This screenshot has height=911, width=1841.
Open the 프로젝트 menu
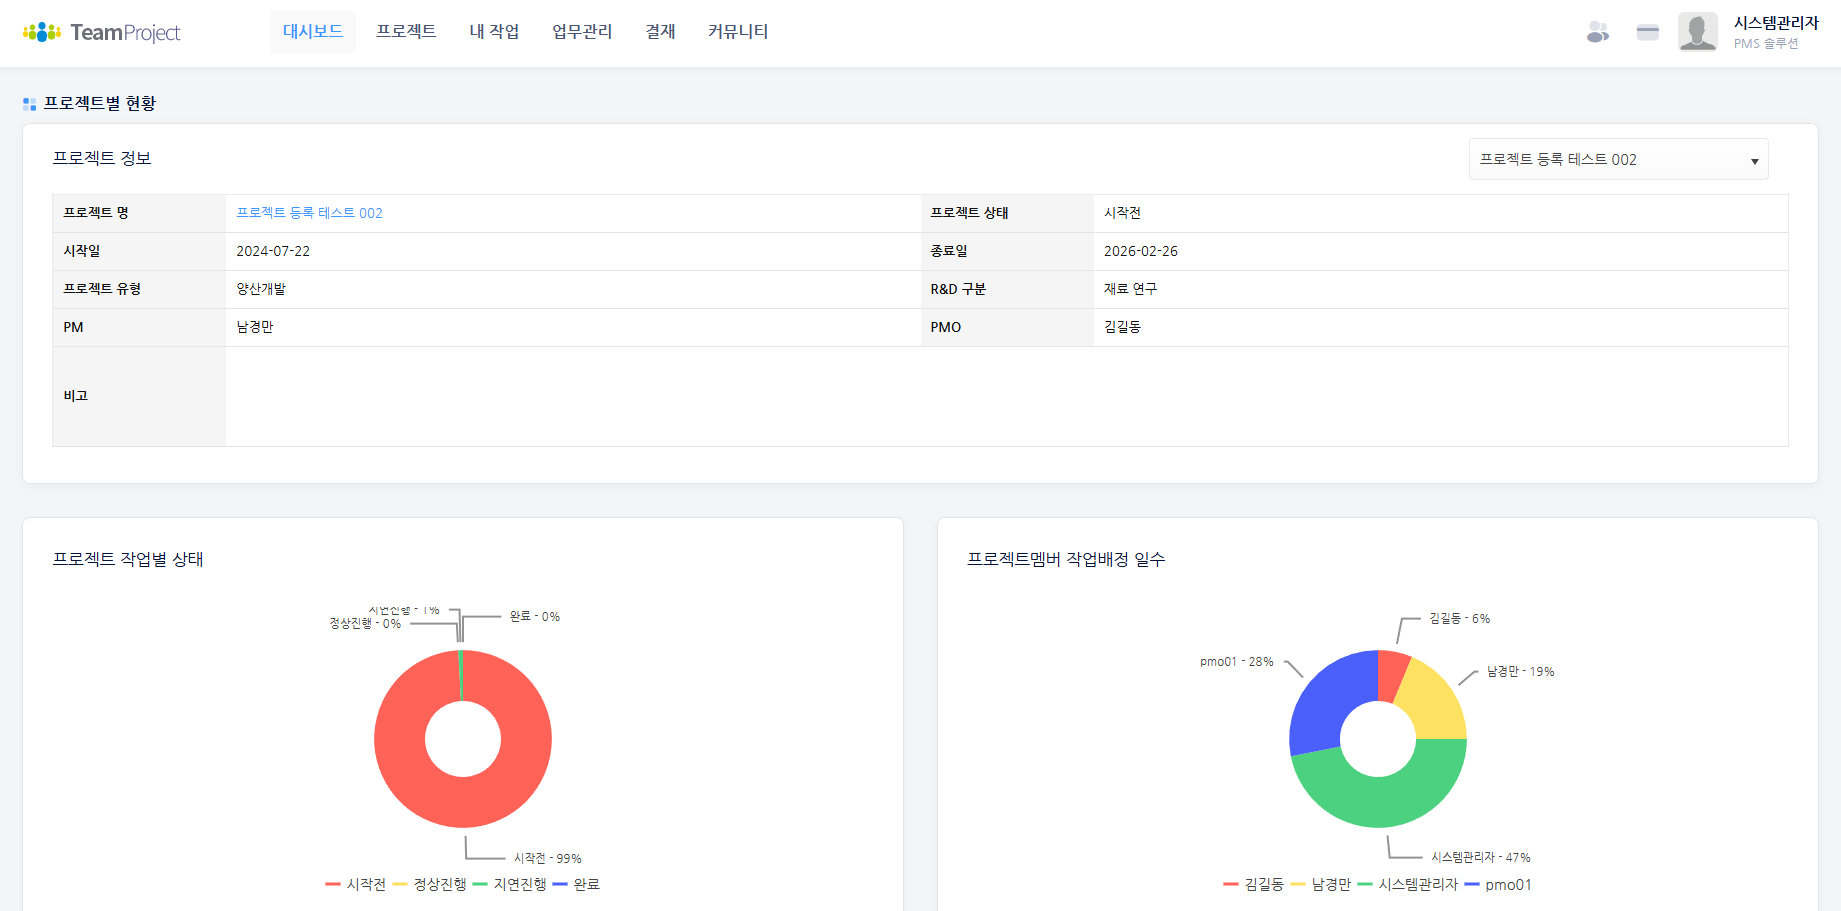[x=406, y=32]
